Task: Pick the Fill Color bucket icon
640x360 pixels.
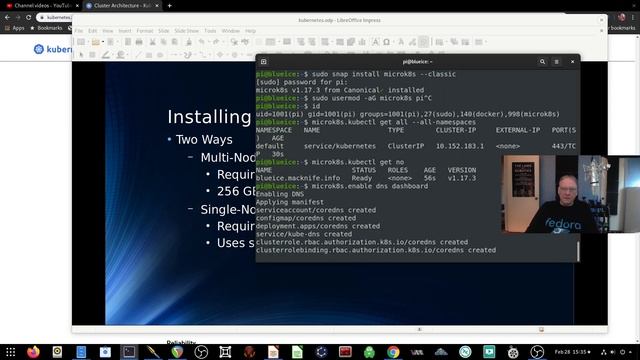Action: coord(120,55)
